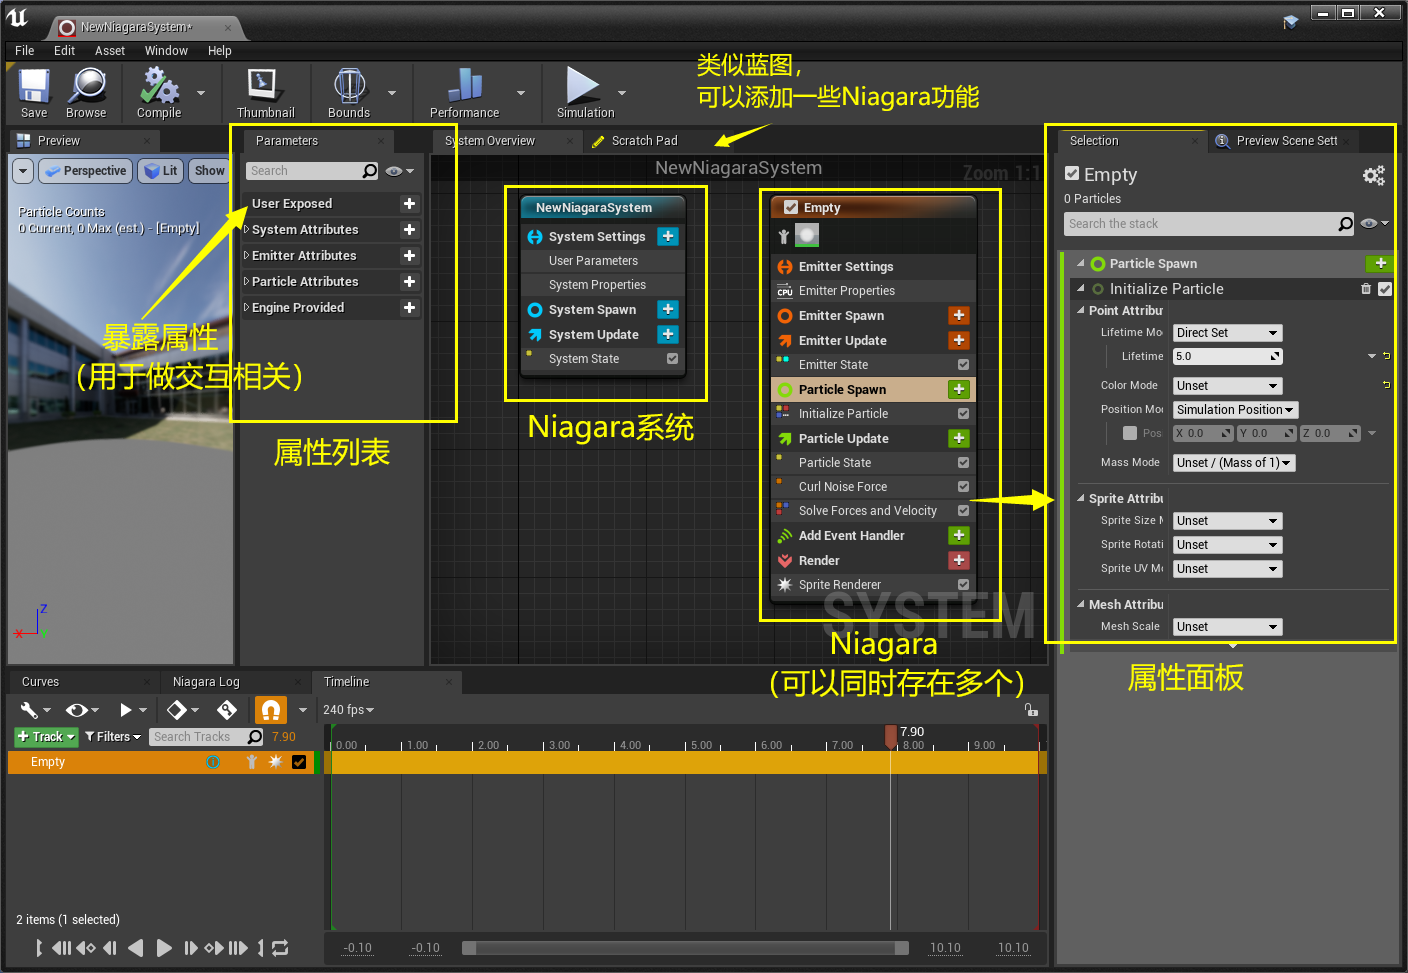Toggle timeline looping
The height and width of the screenshot is (973, 1408).
click(x=280, y=948)
